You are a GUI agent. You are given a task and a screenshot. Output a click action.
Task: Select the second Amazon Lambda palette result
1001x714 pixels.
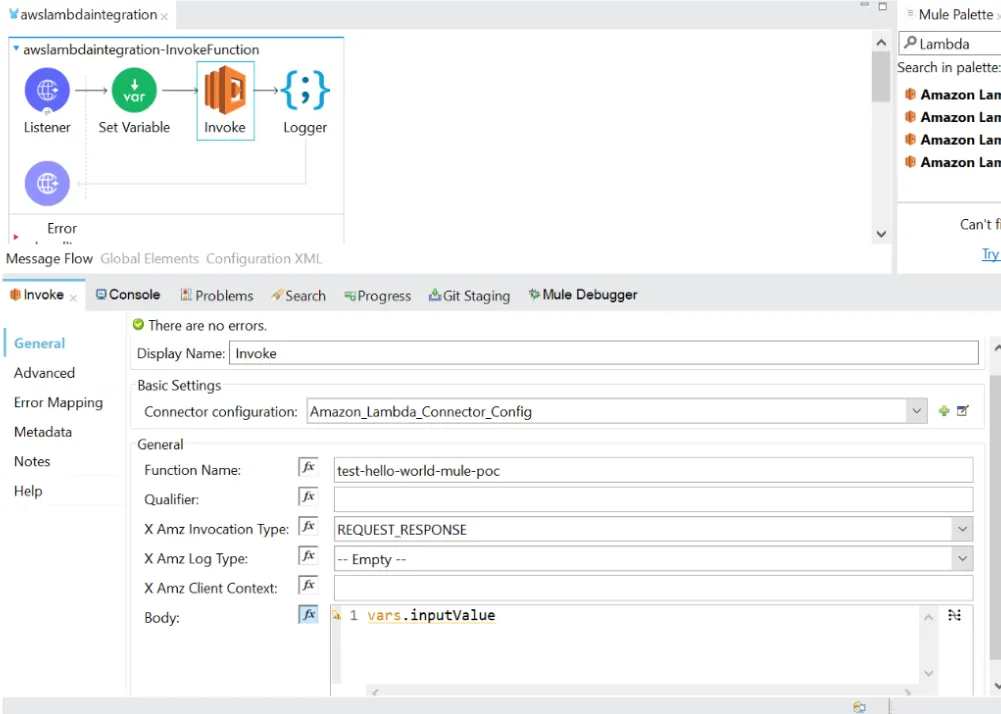(952, 117)
